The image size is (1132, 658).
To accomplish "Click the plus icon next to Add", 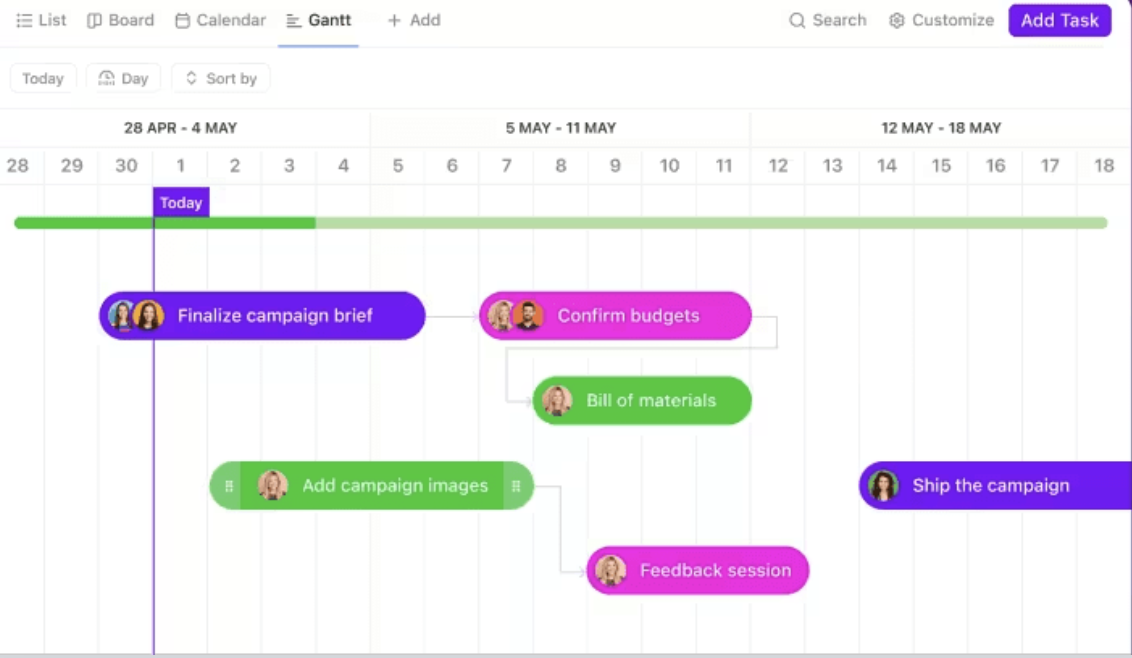I will [394, 20].
